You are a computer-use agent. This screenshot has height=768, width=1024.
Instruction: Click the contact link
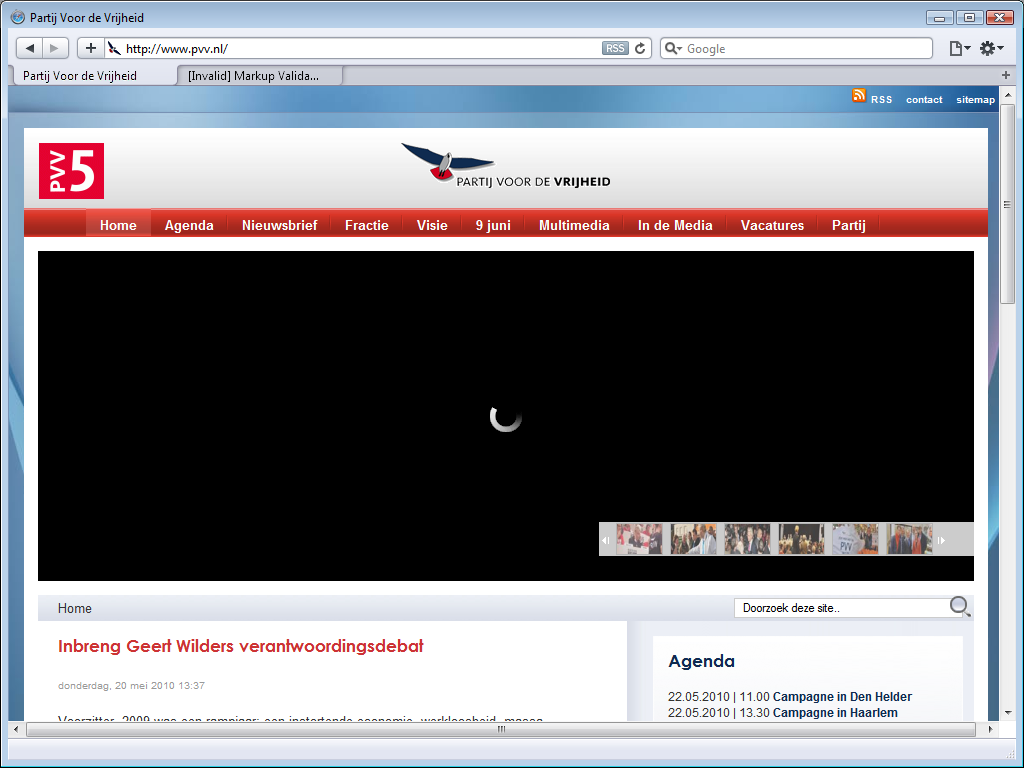point(924,100)
